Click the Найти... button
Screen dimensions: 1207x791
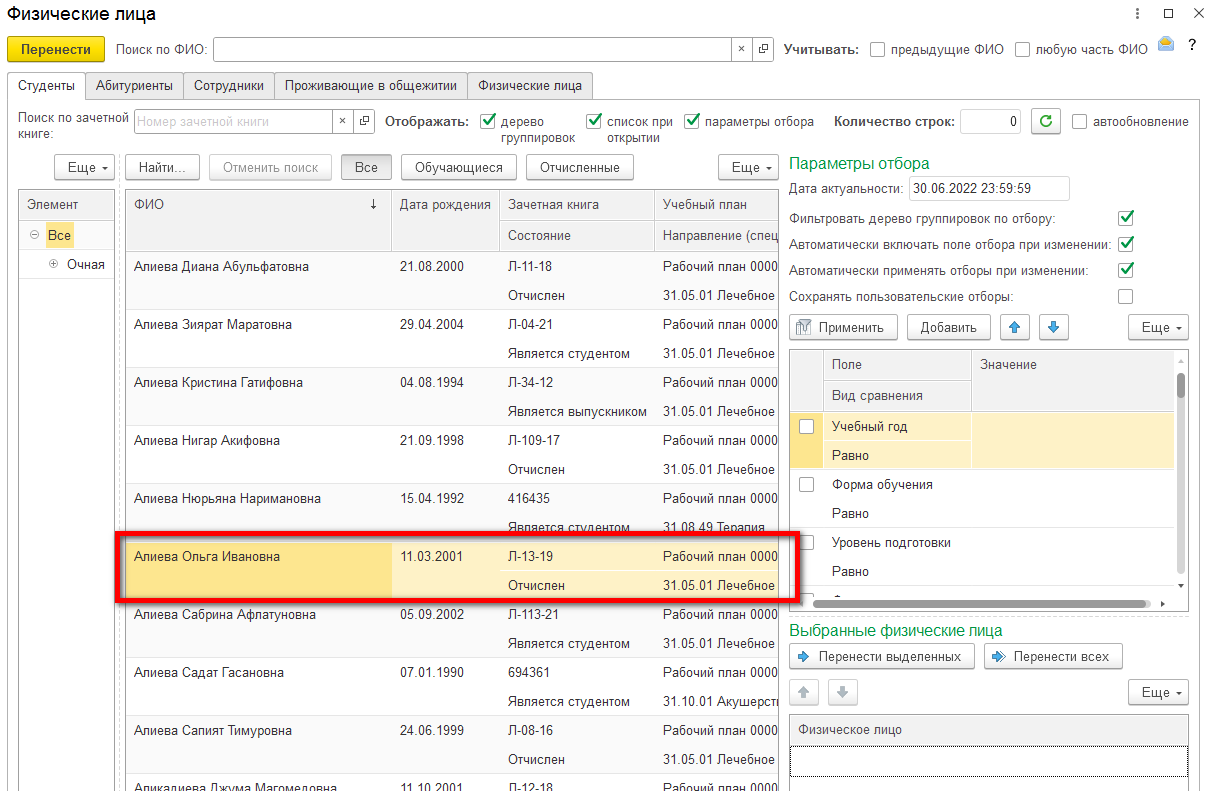(x=164, y=167)
